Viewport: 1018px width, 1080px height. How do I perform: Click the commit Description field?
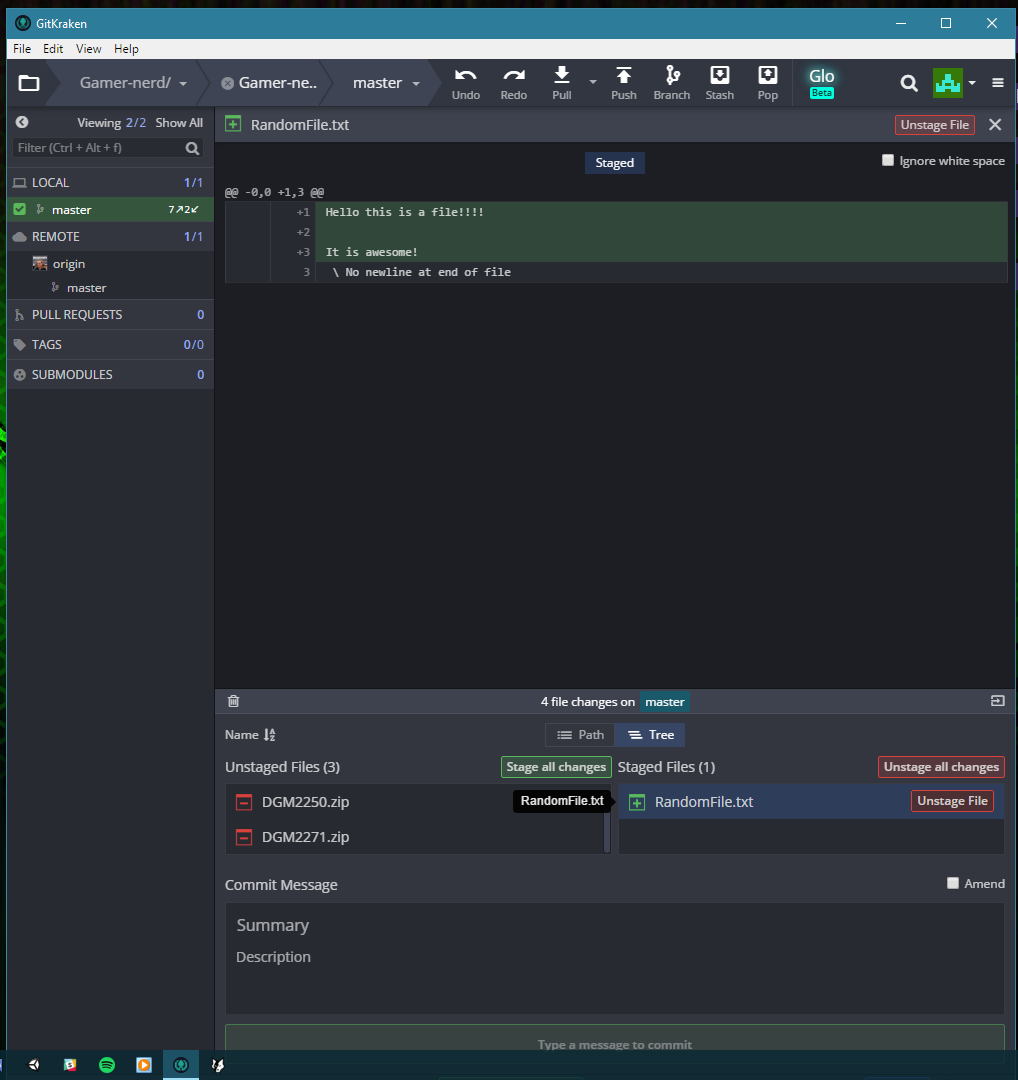click(614, 977)
